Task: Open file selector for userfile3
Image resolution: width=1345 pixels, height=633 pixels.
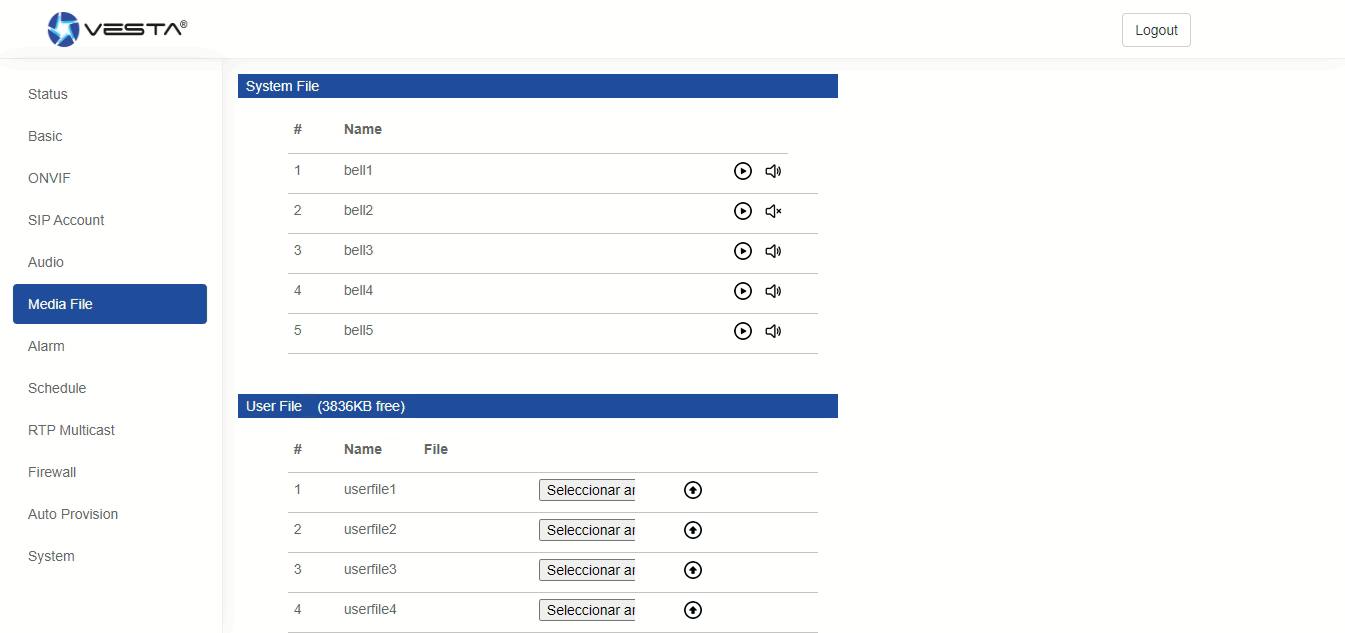Action: click(x=587, y=570)
